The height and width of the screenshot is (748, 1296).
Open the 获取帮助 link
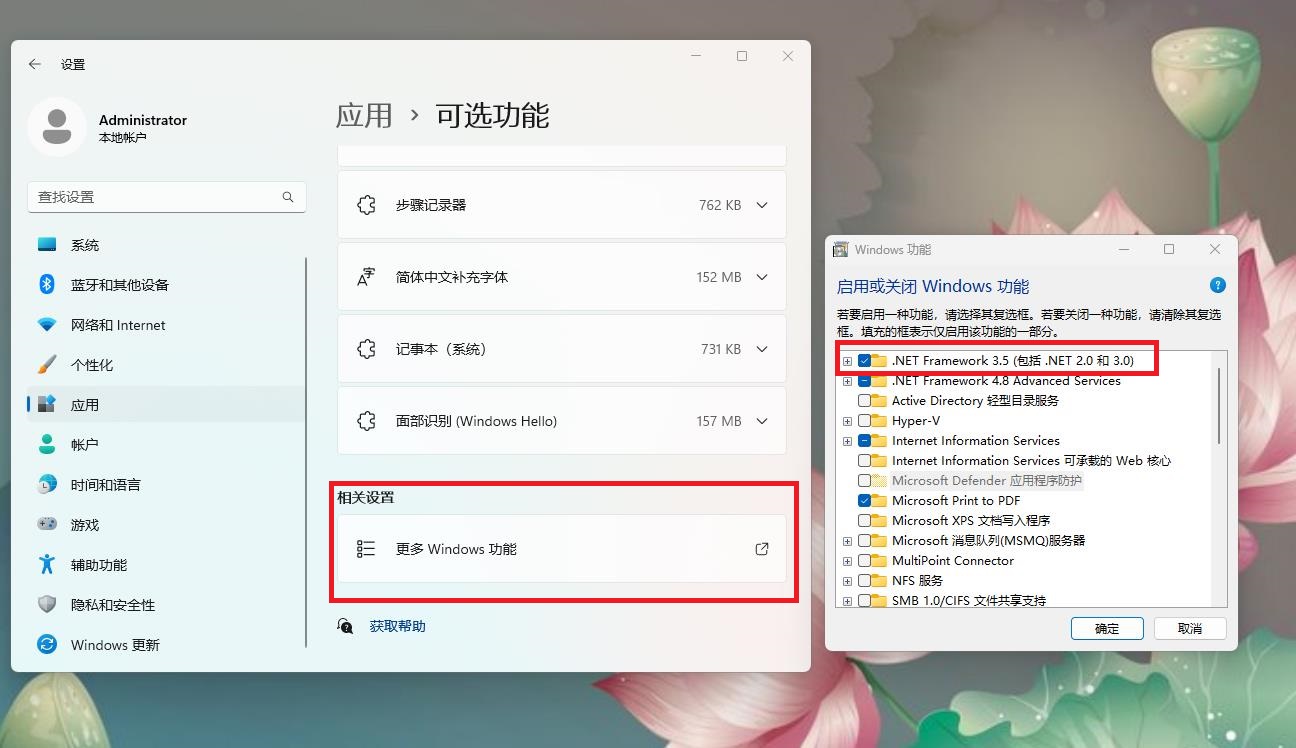click(397, 626)
